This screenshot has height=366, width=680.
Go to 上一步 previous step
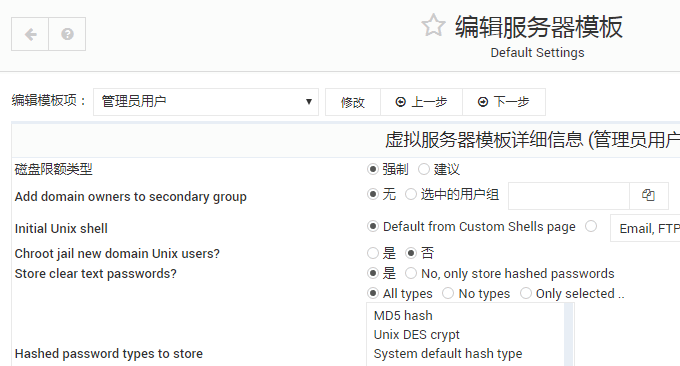click(x=421, y=102)
